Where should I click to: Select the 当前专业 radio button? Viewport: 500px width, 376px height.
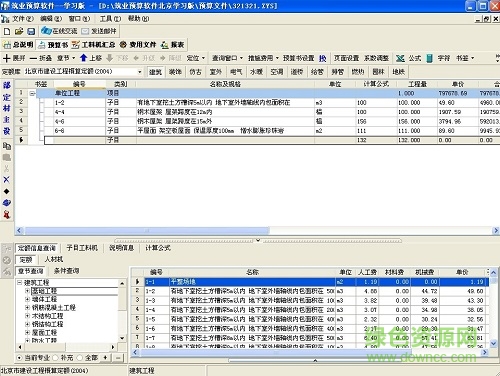pos(19,358)
